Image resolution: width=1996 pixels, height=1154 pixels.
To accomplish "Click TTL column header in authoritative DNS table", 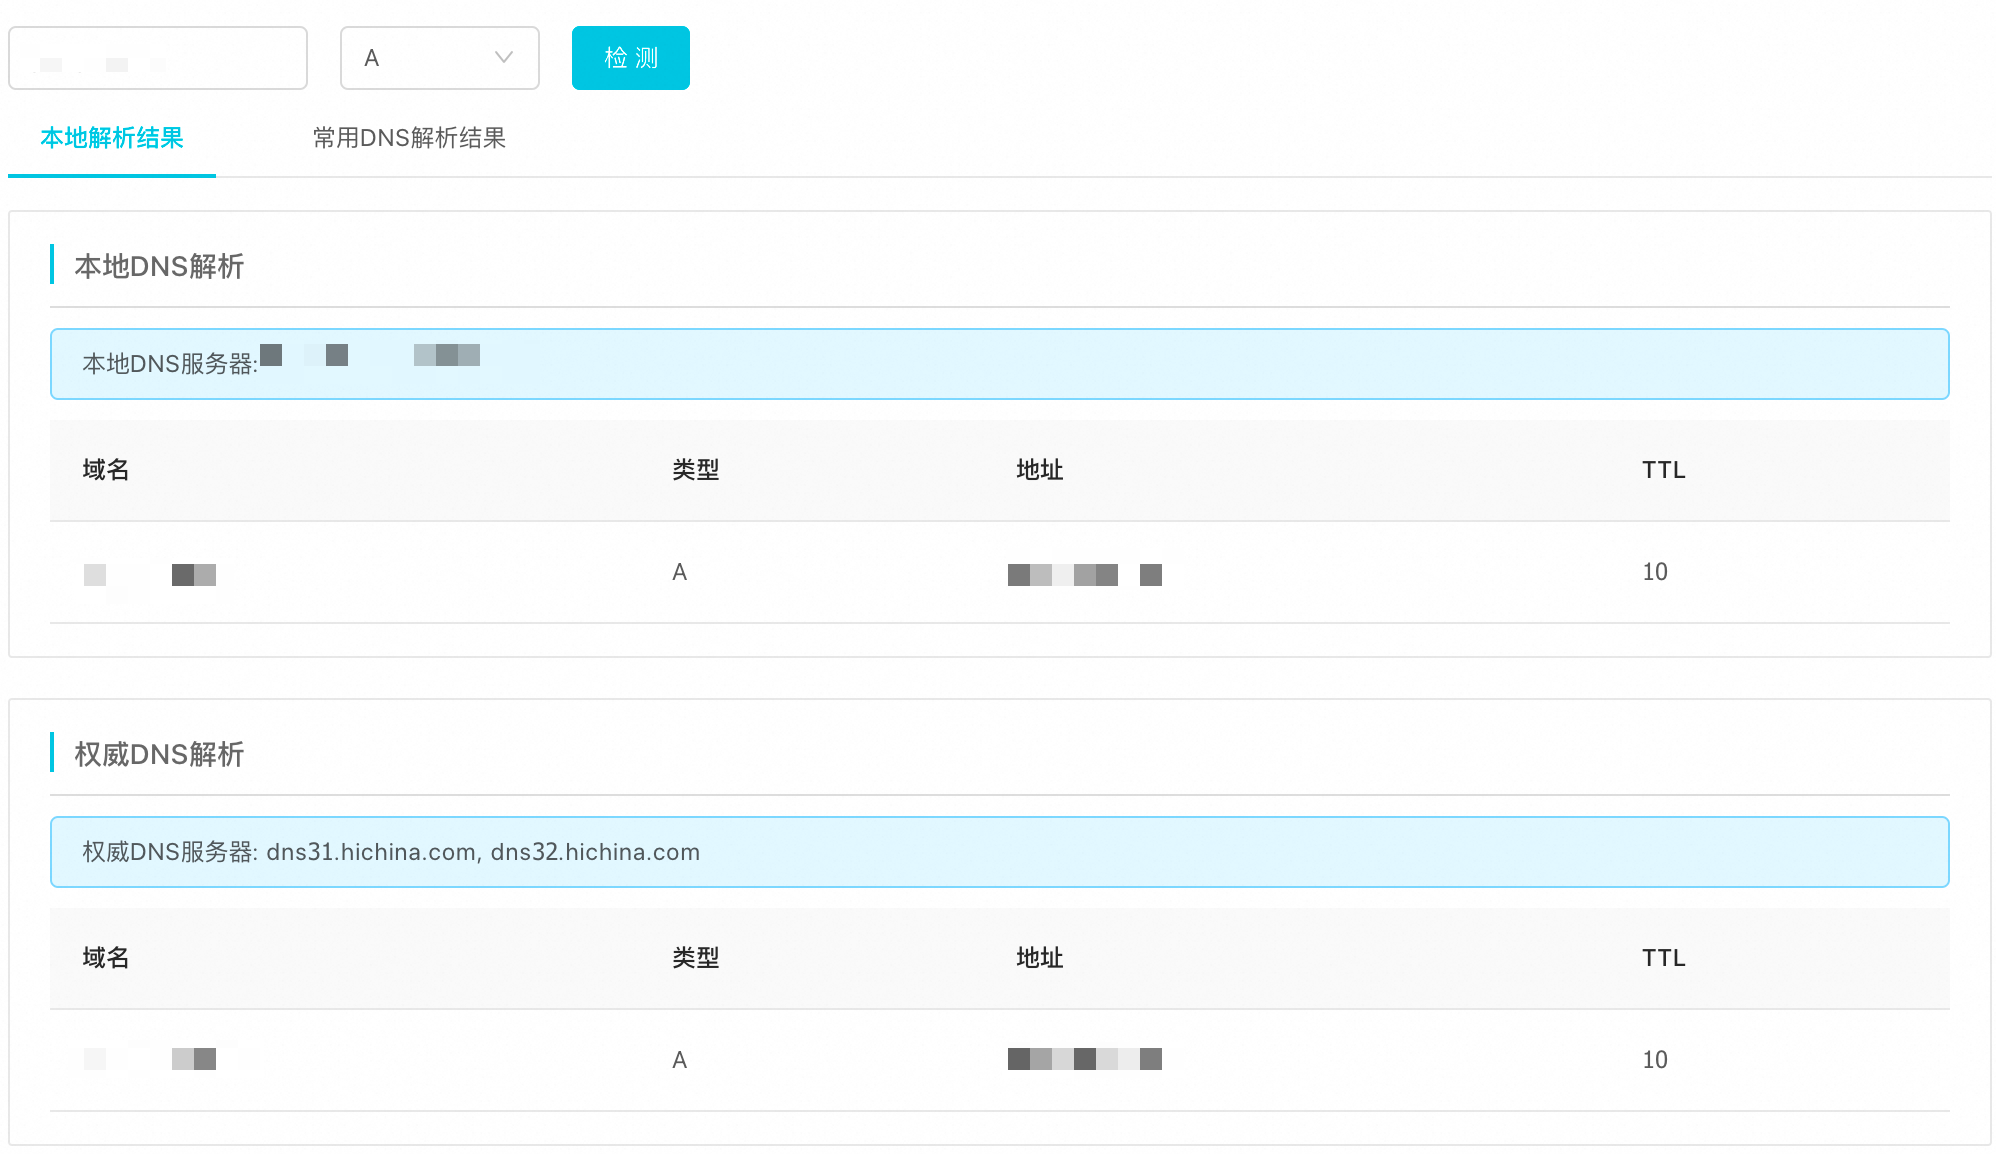I will 1664,958.
